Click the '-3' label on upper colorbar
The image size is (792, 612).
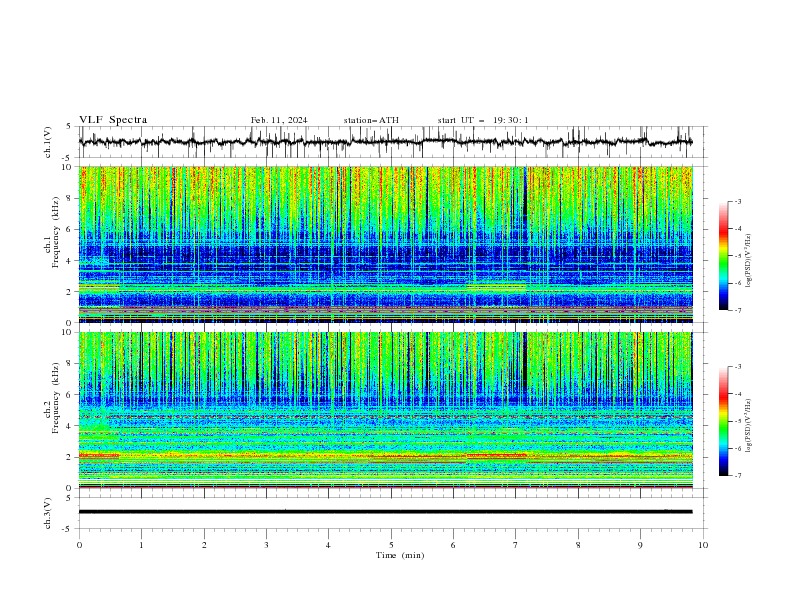tap(738, 201)
